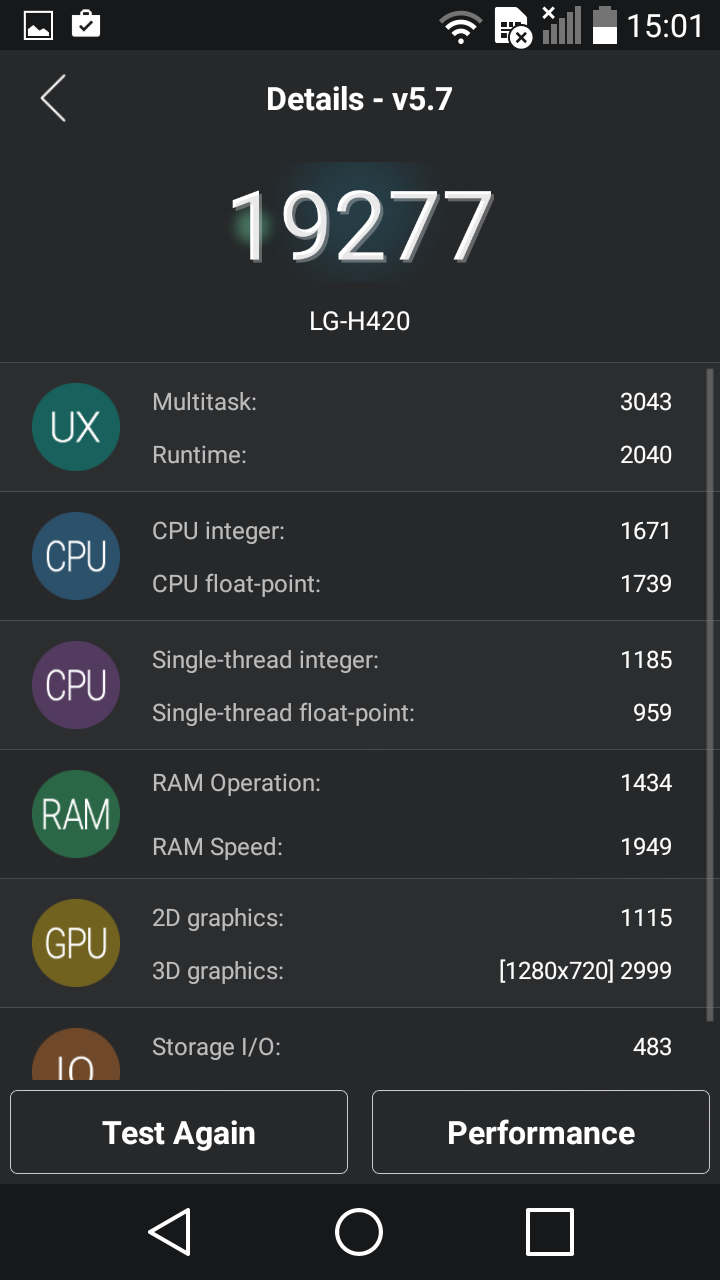This screenshot has height=1280, width=720.
Task: Tap the picture notification icon
Action: (x=38, y=25)
